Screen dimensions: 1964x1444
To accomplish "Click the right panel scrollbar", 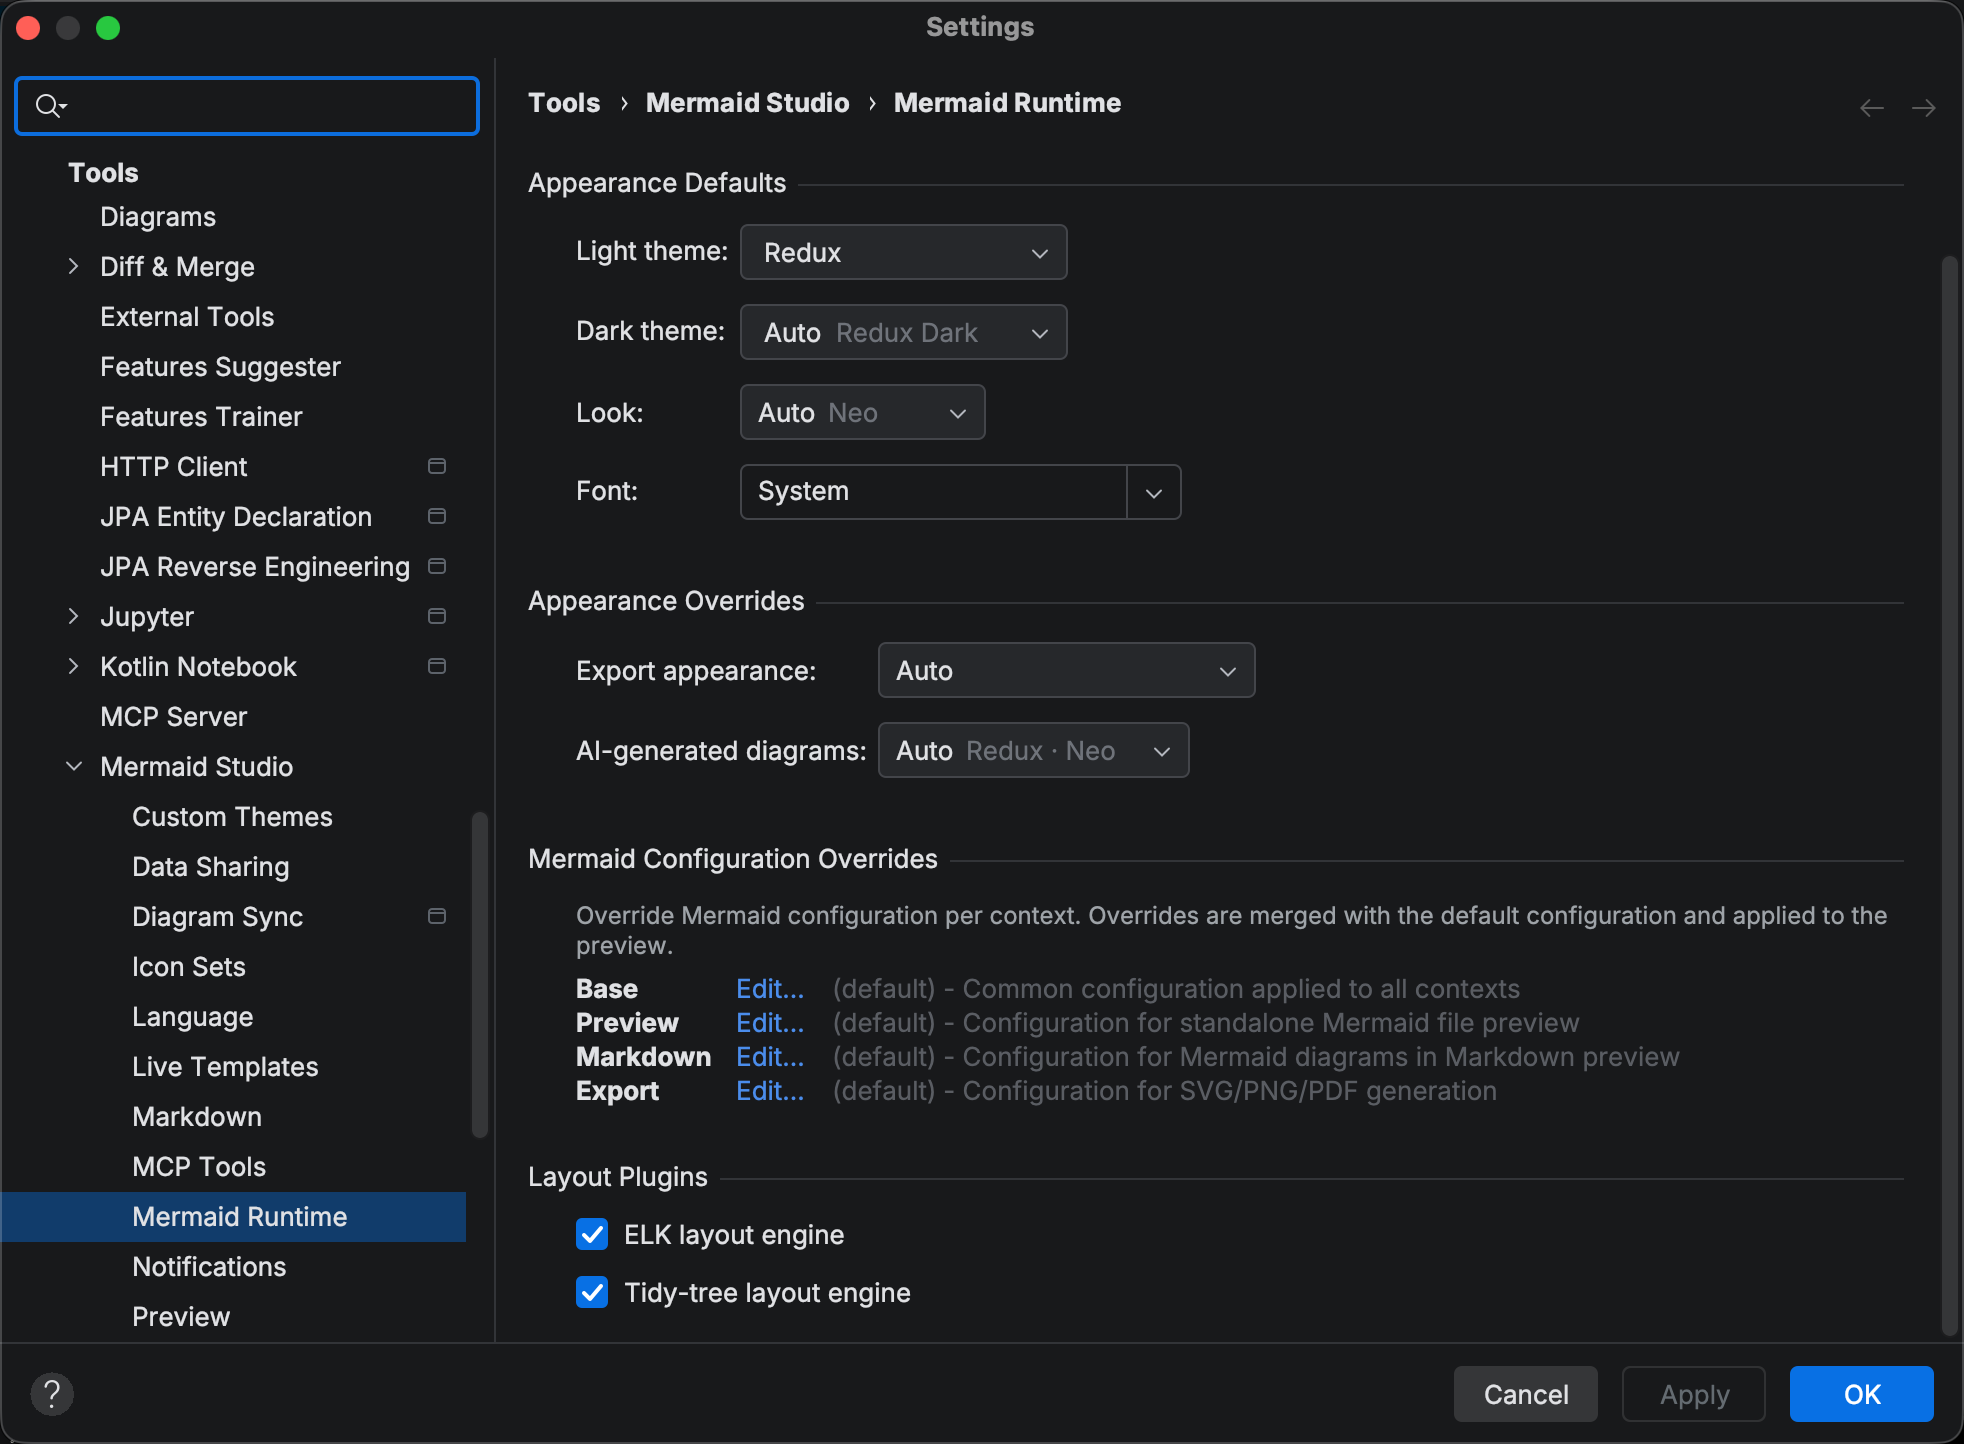I will coord(1948,795).
